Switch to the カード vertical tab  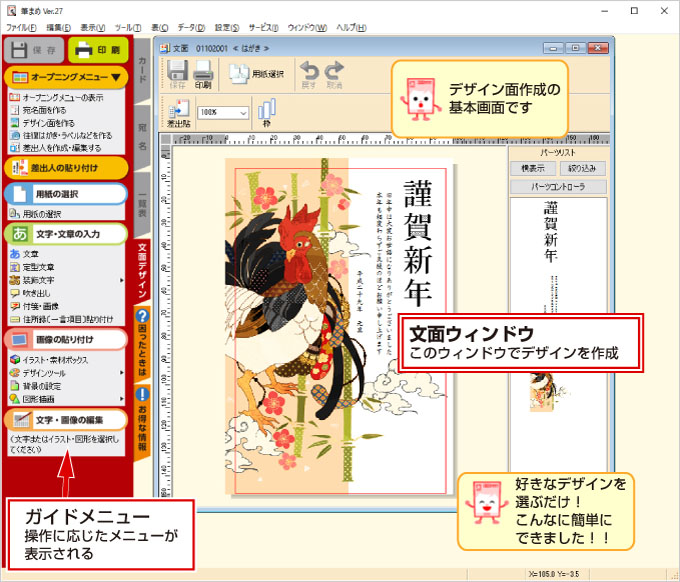pyautogui.click(x=142, y=69)
